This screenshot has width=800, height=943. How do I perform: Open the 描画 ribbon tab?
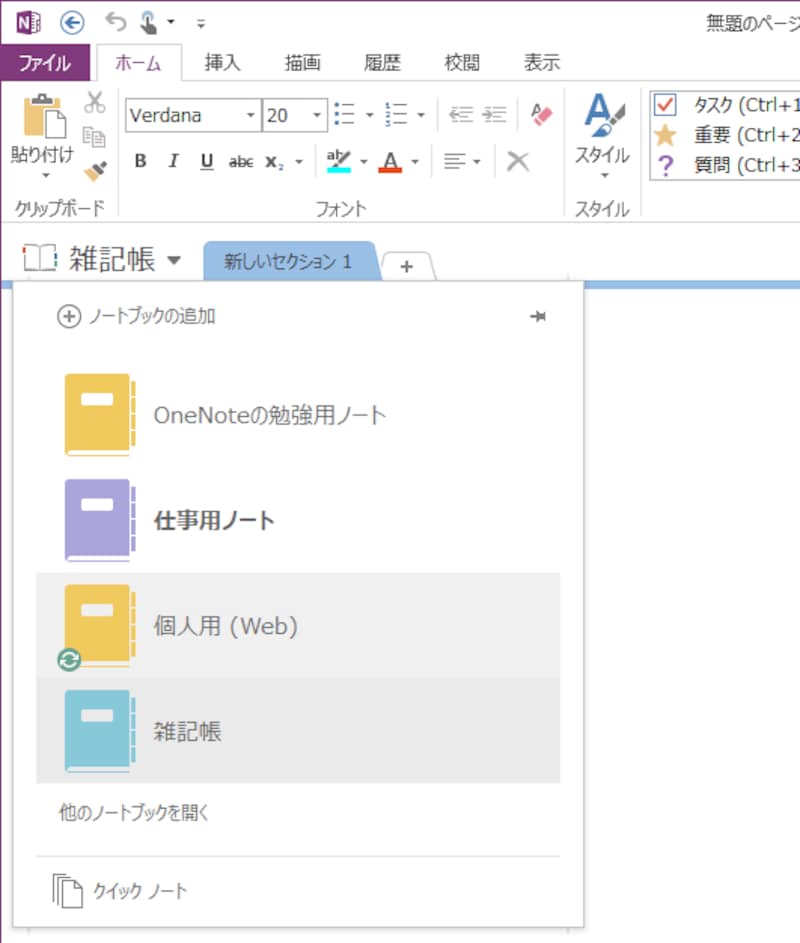pyautogui.click(x=302, y=62)
